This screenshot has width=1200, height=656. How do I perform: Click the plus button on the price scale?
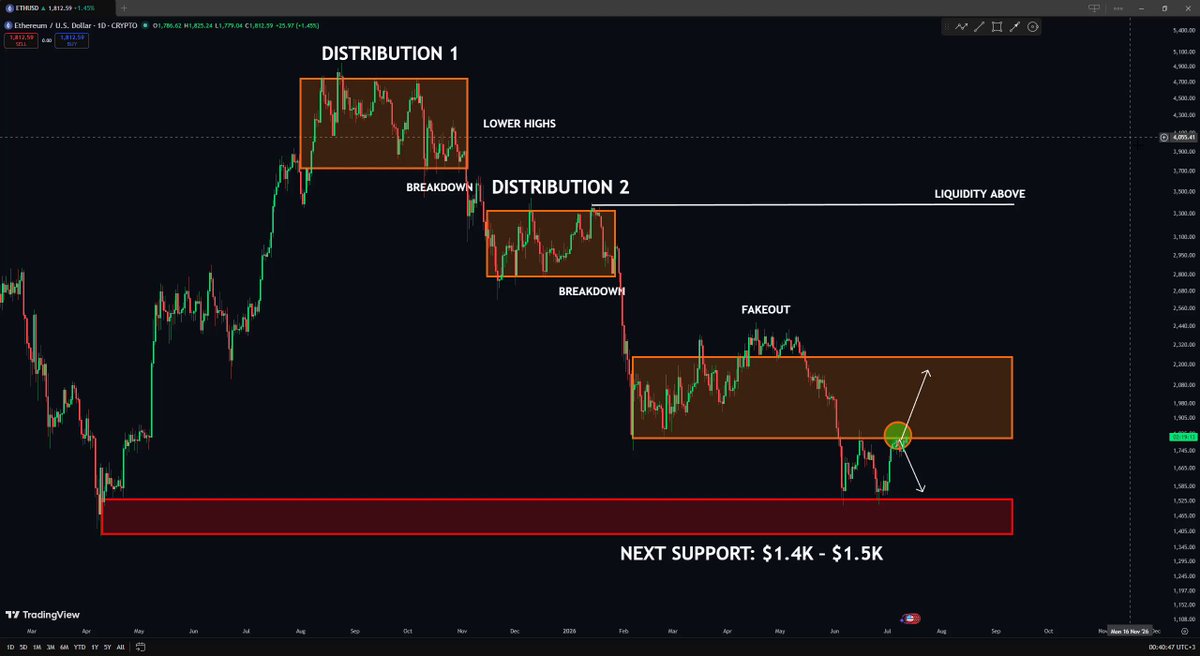[x=1164, y=137]
